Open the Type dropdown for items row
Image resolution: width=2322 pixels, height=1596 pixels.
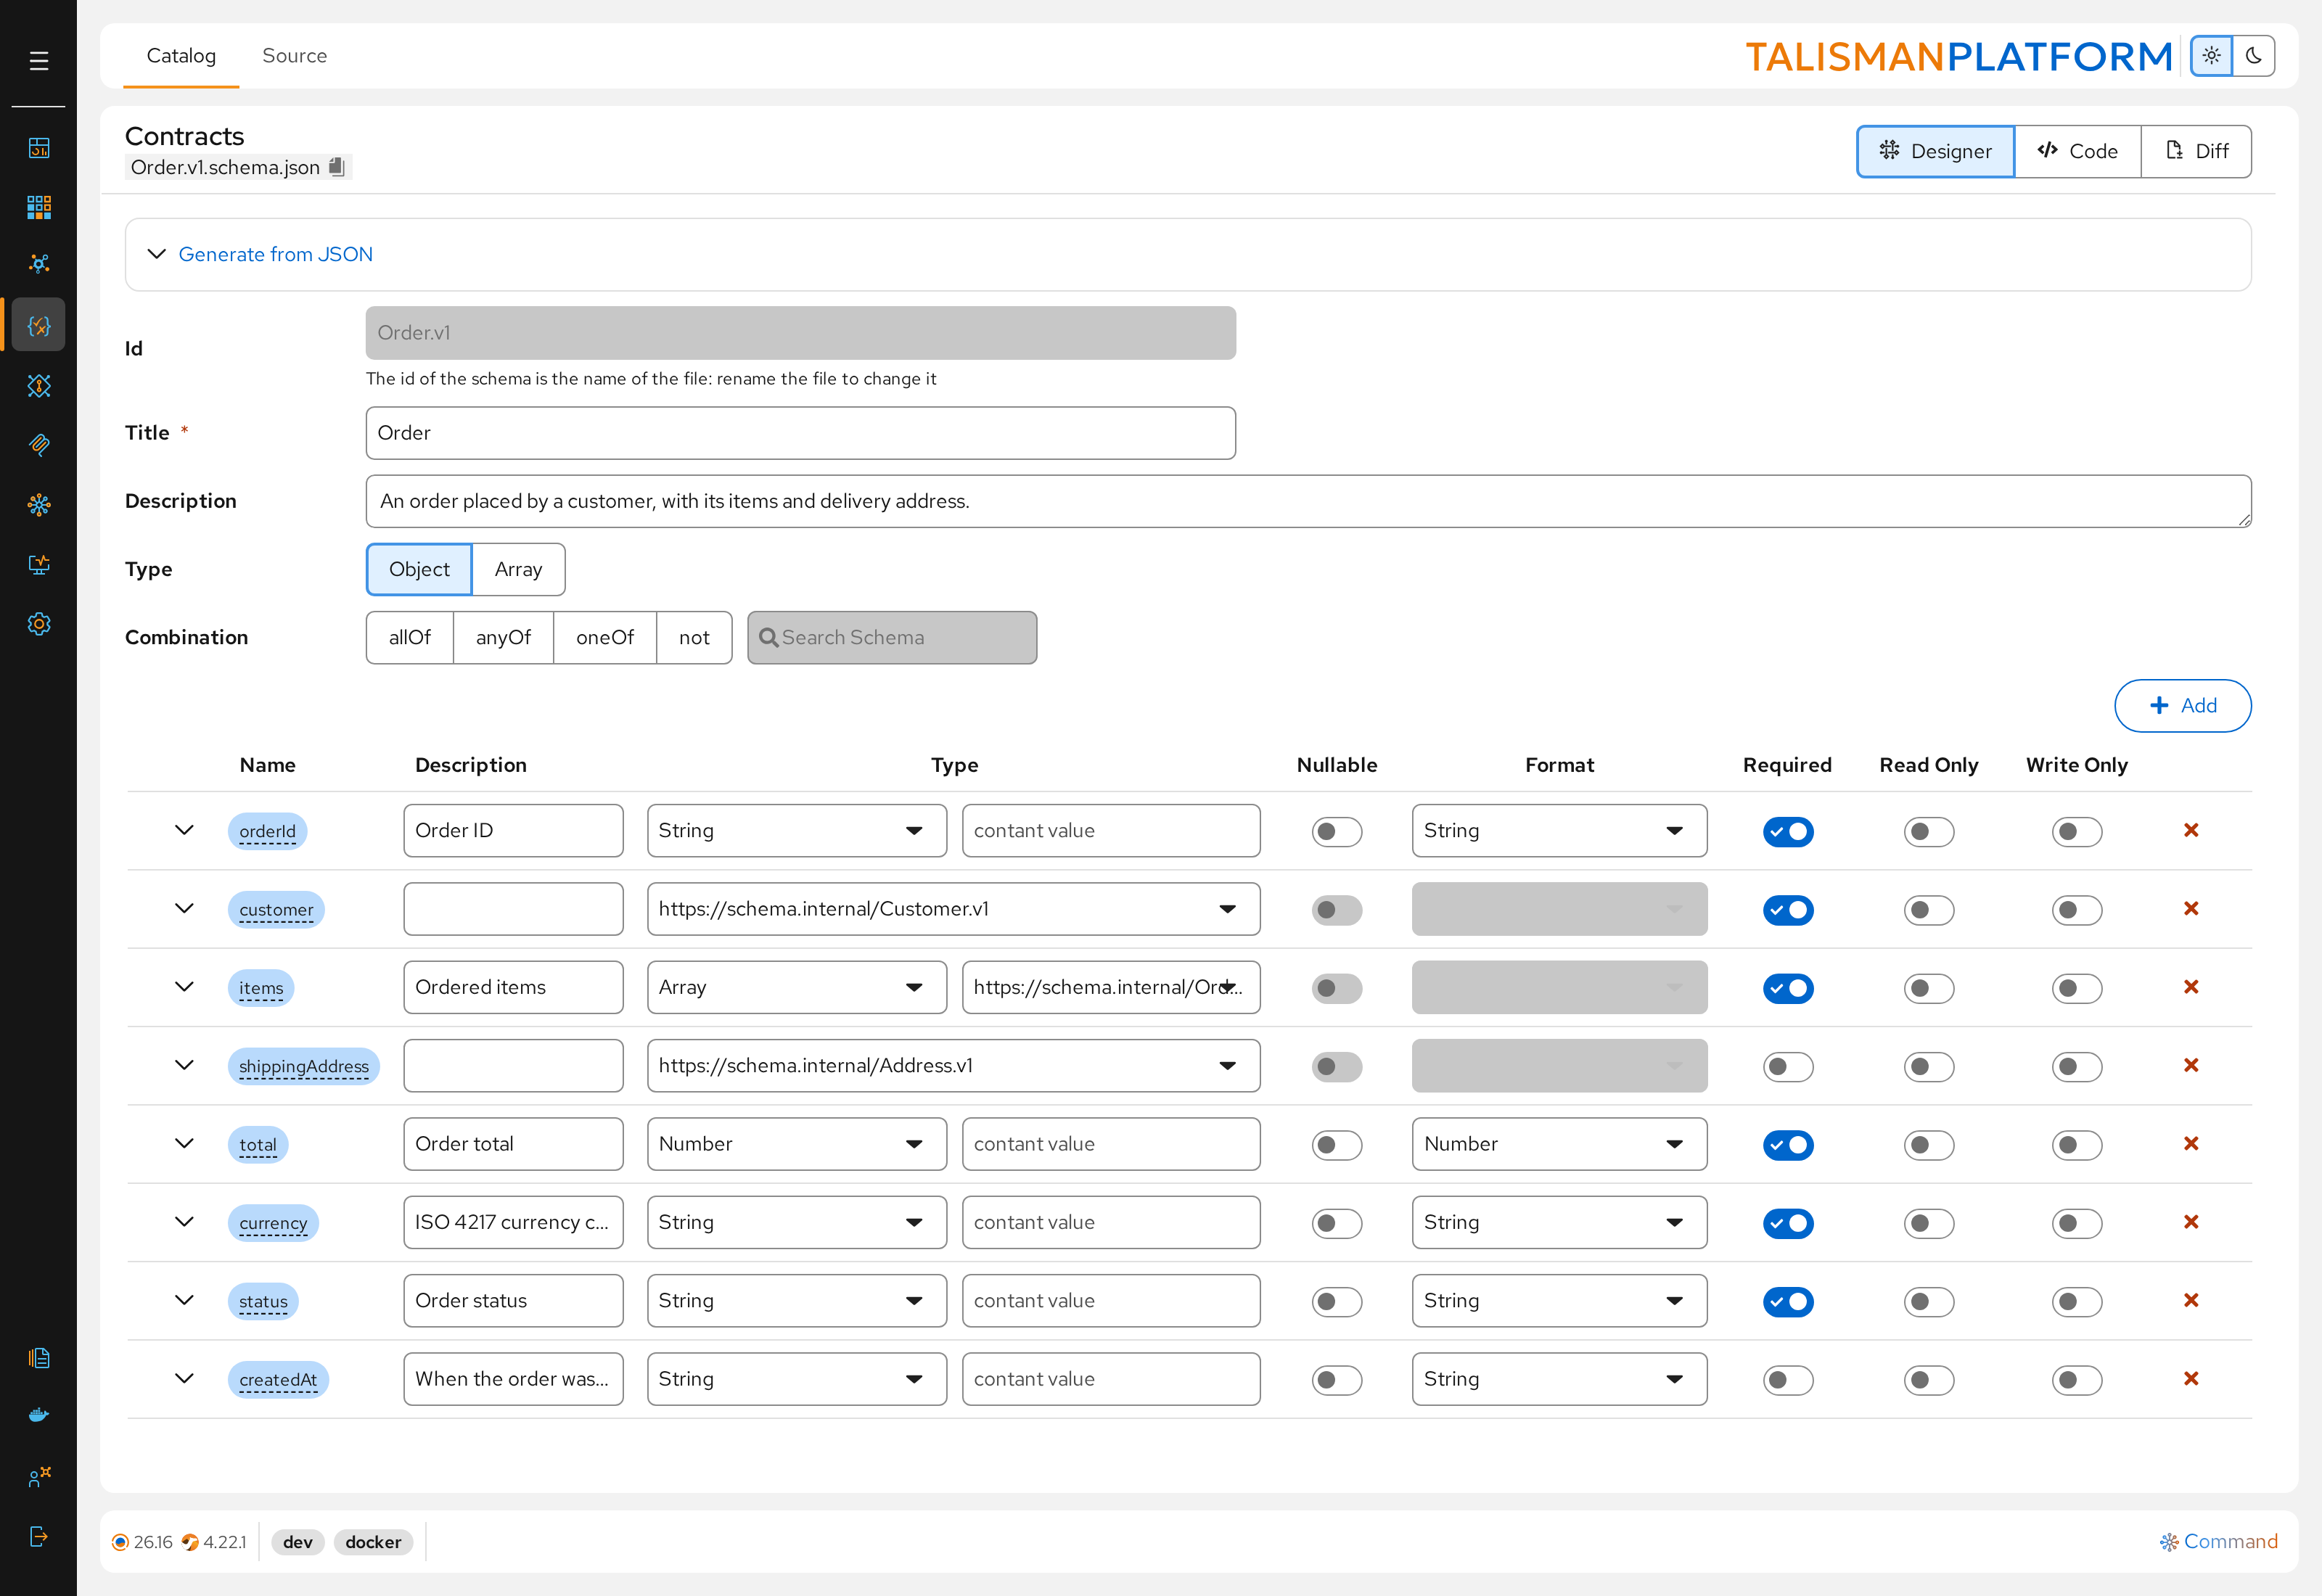796,987
